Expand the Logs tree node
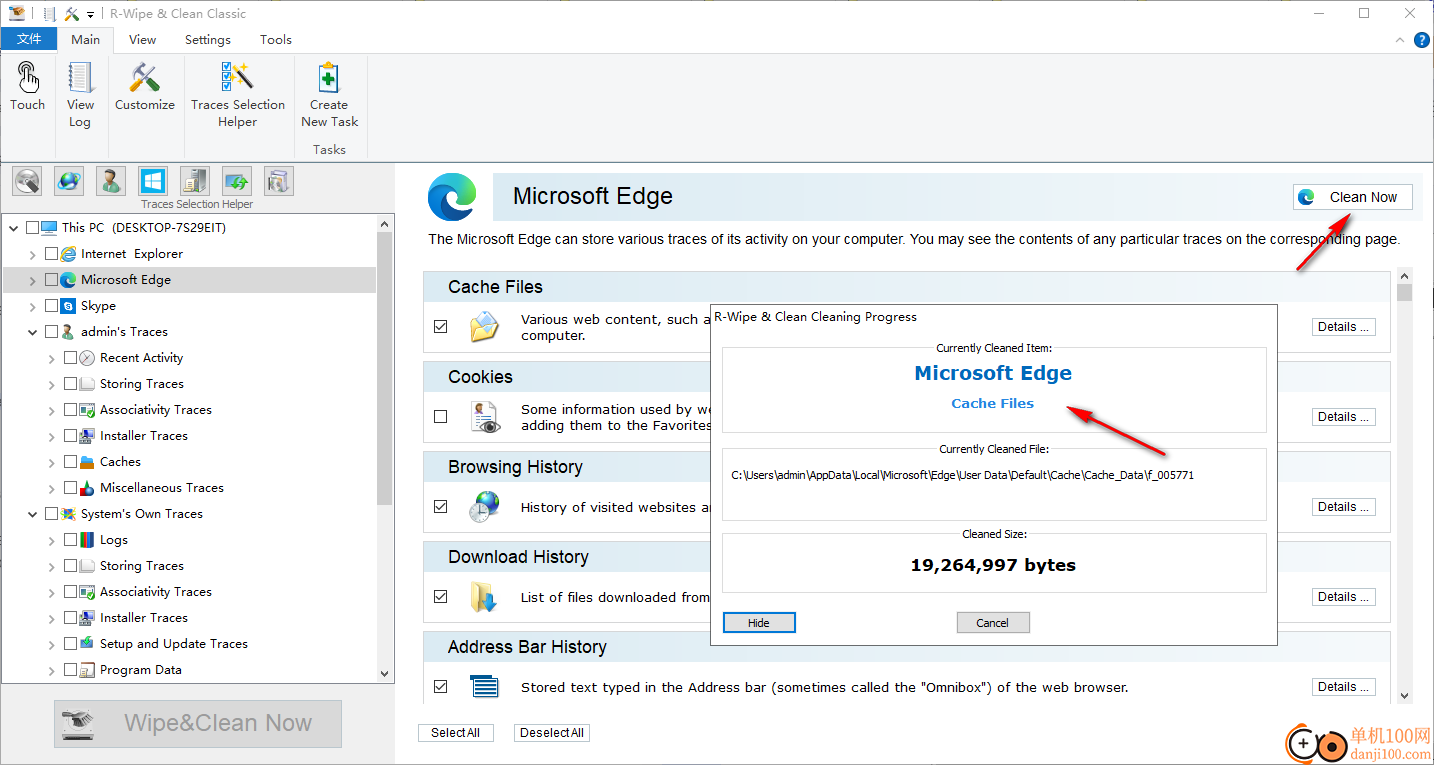Screen dimensions: 1434x765 [x=52, y=540]
